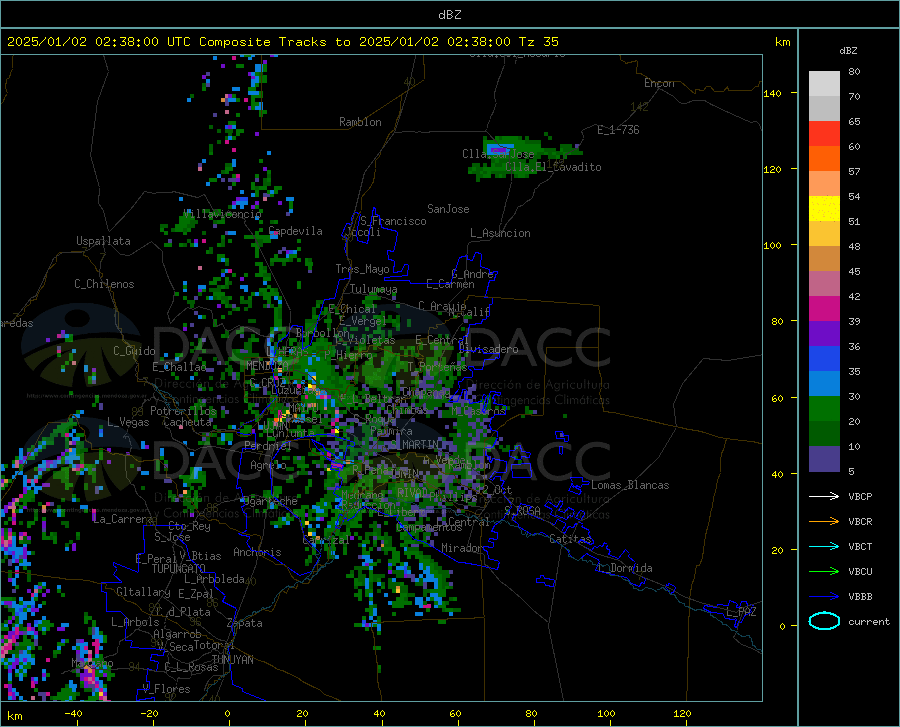Select the TUPUNGATO map label
900x727 pixels.
click(179, 569)
